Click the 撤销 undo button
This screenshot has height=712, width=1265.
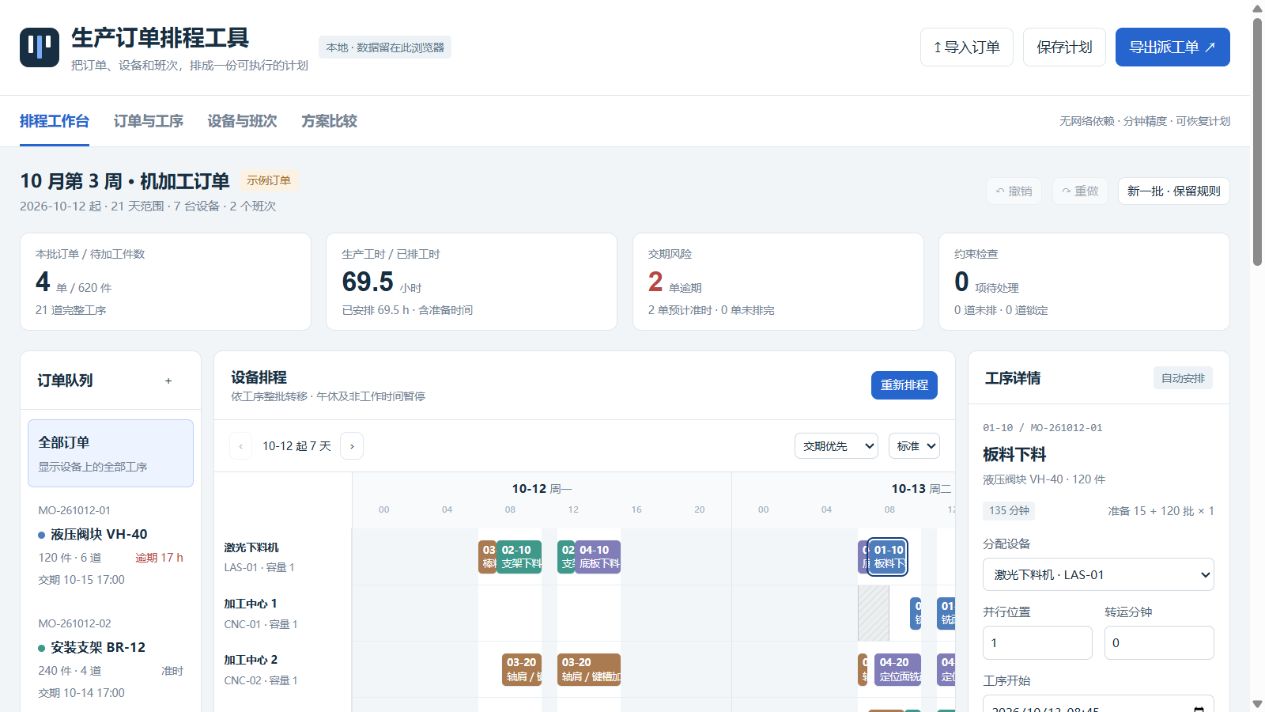pyautogui.click(x=1014, y=191)
